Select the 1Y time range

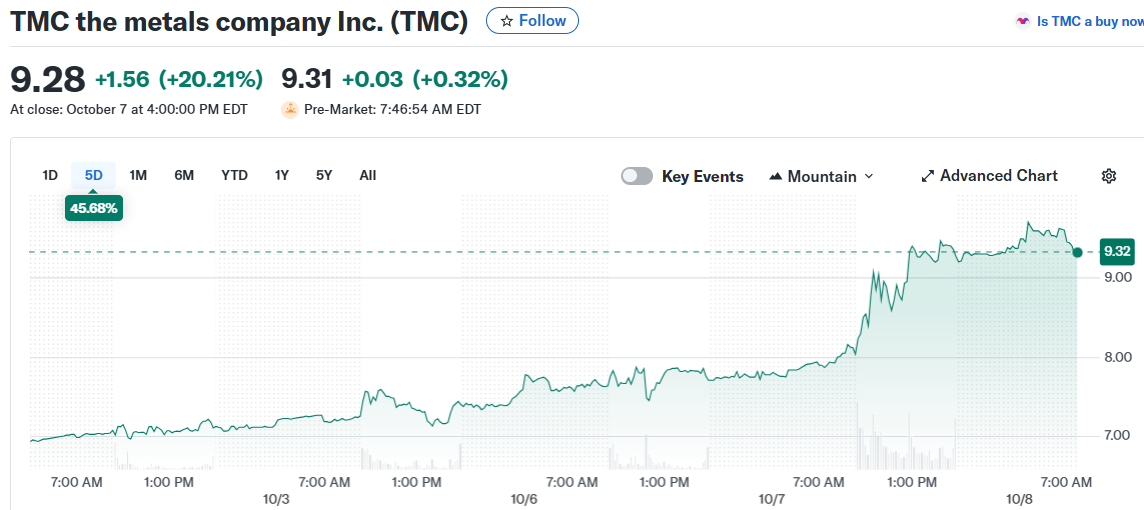click(282, 175)
